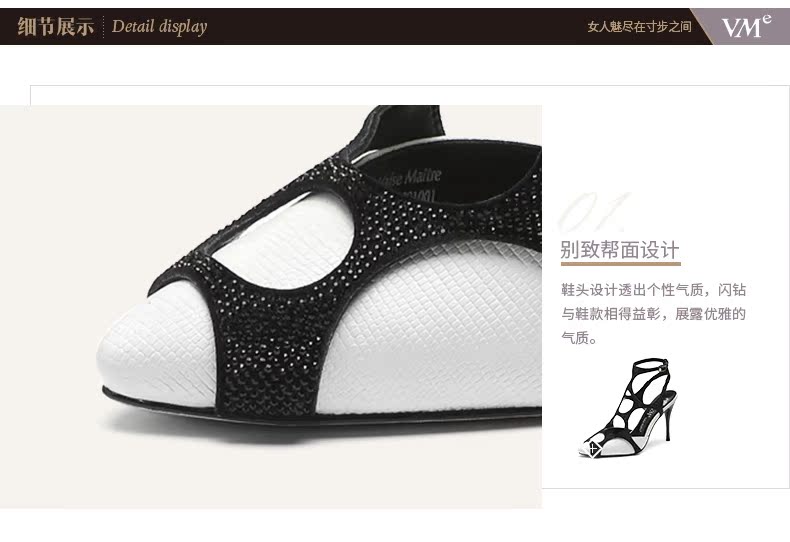Click the dark header banner bar
This screenshot has width=790, height=542.
[395, 26]
